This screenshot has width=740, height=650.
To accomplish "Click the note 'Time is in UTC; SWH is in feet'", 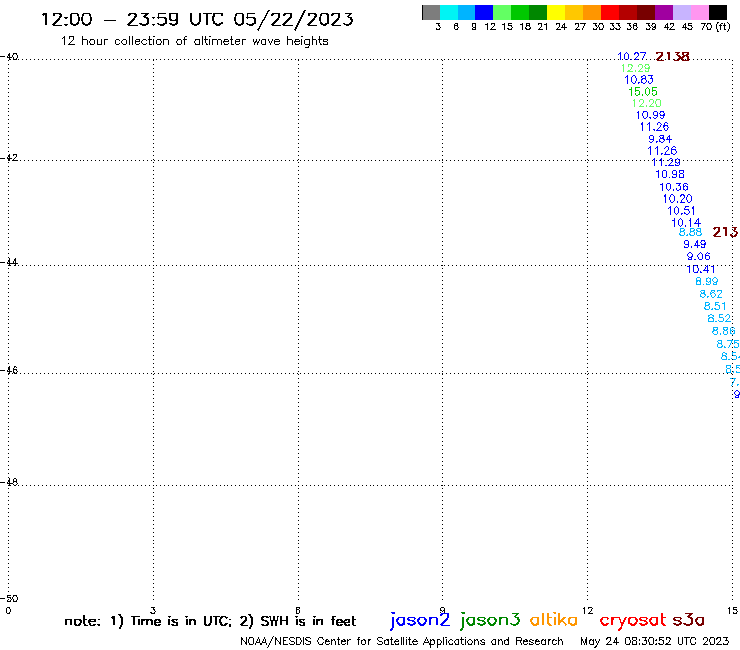I will (x=210, y=621).
